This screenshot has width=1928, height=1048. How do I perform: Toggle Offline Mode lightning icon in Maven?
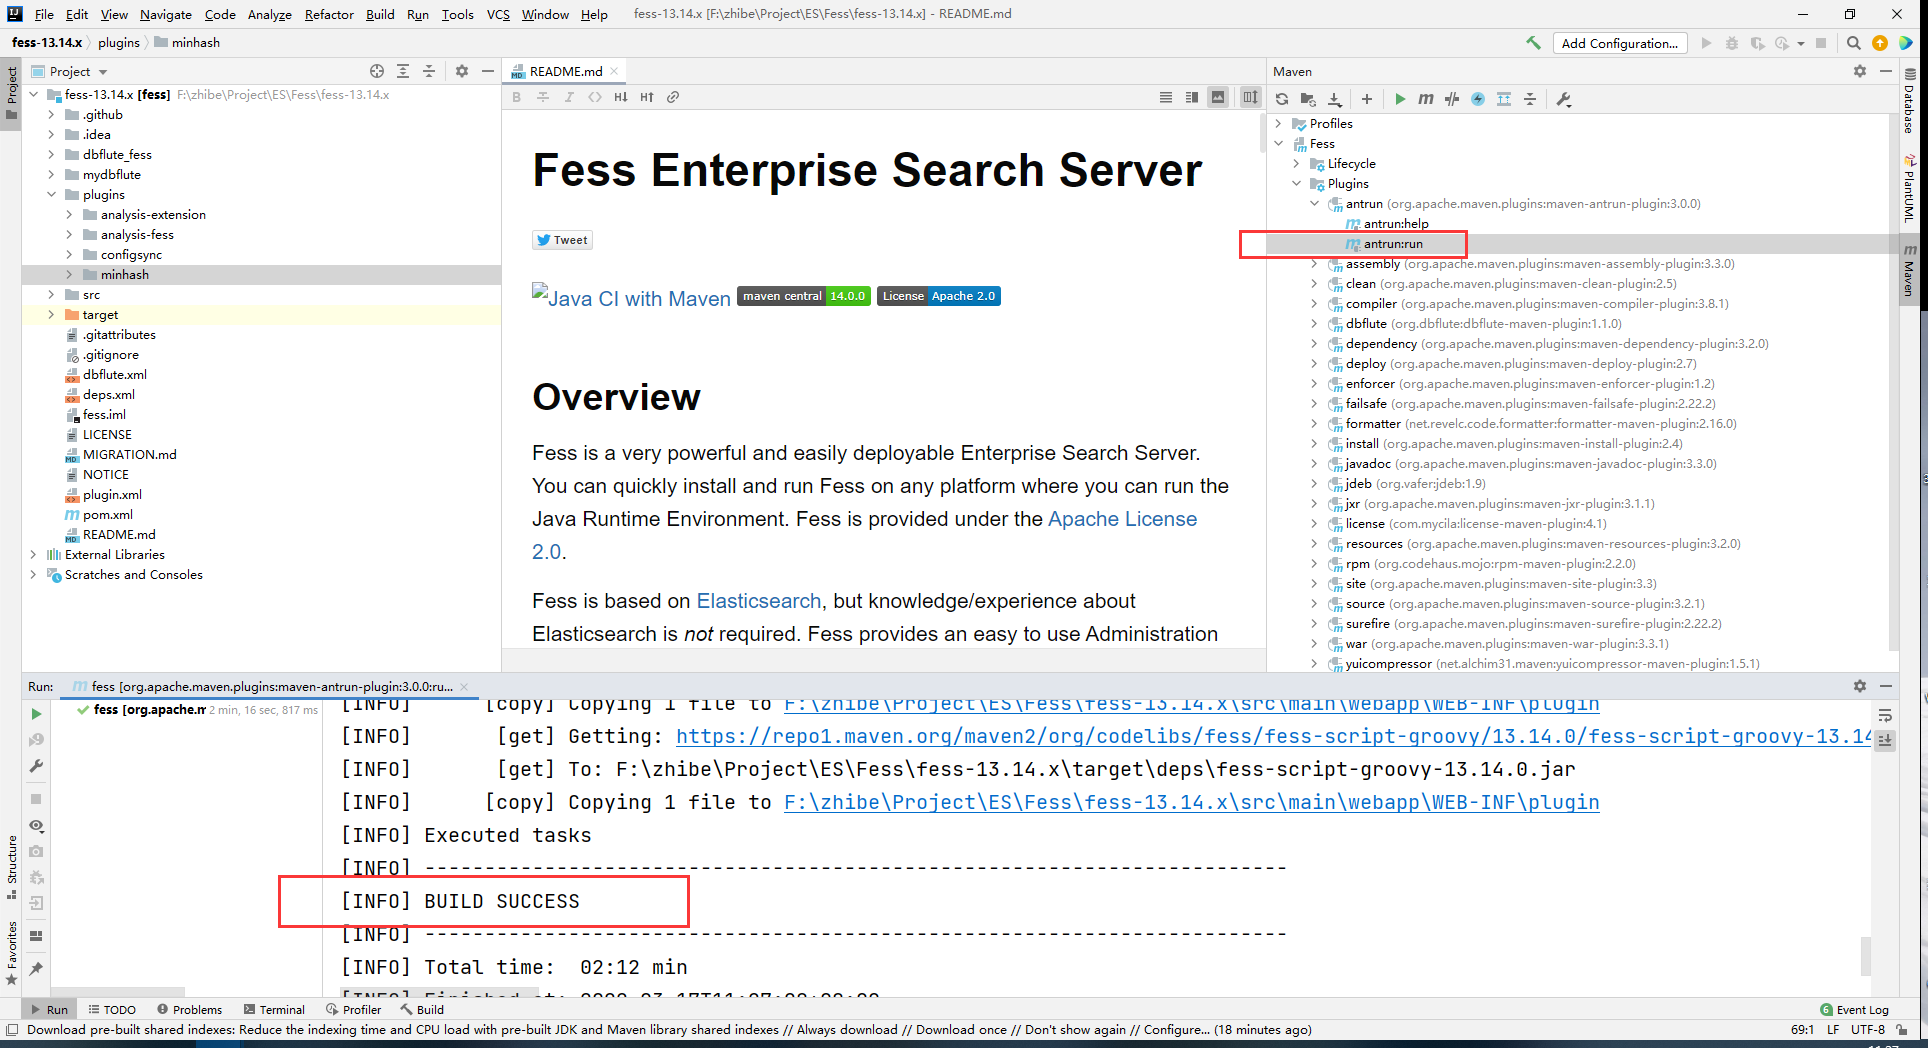click(x=1478, y=99)
